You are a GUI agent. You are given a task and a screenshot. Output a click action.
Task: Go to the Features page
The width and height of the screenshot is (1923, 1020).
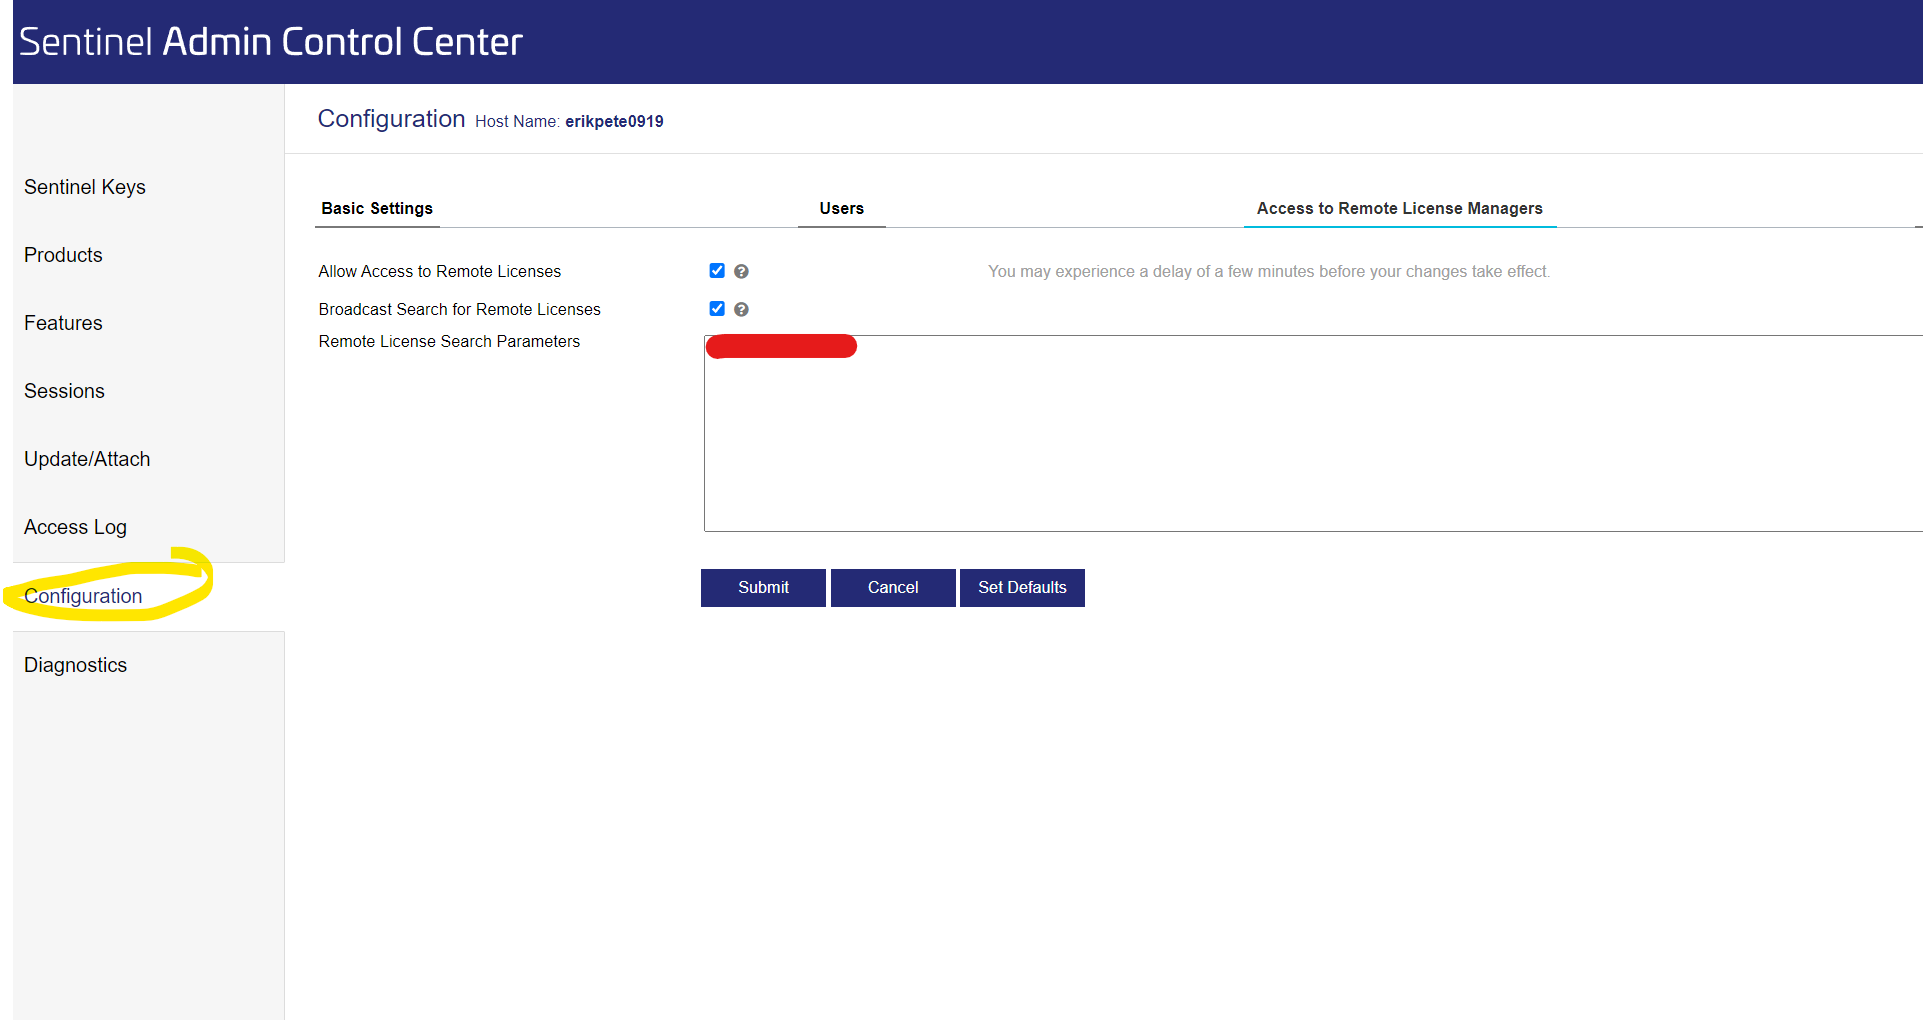point(63,323)
